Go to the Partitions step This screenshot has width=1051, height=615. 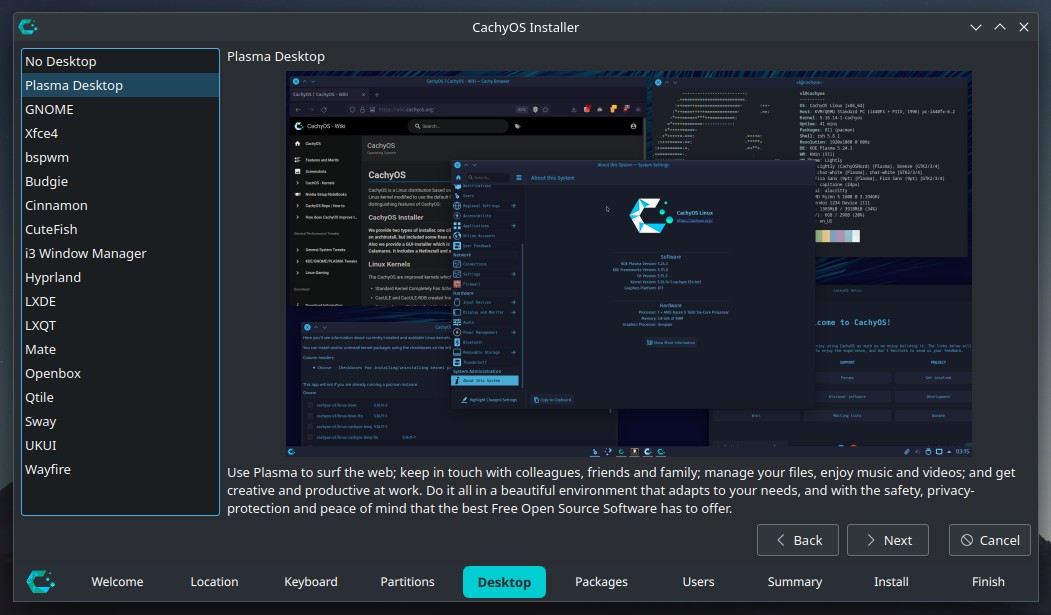coord(408,582)
